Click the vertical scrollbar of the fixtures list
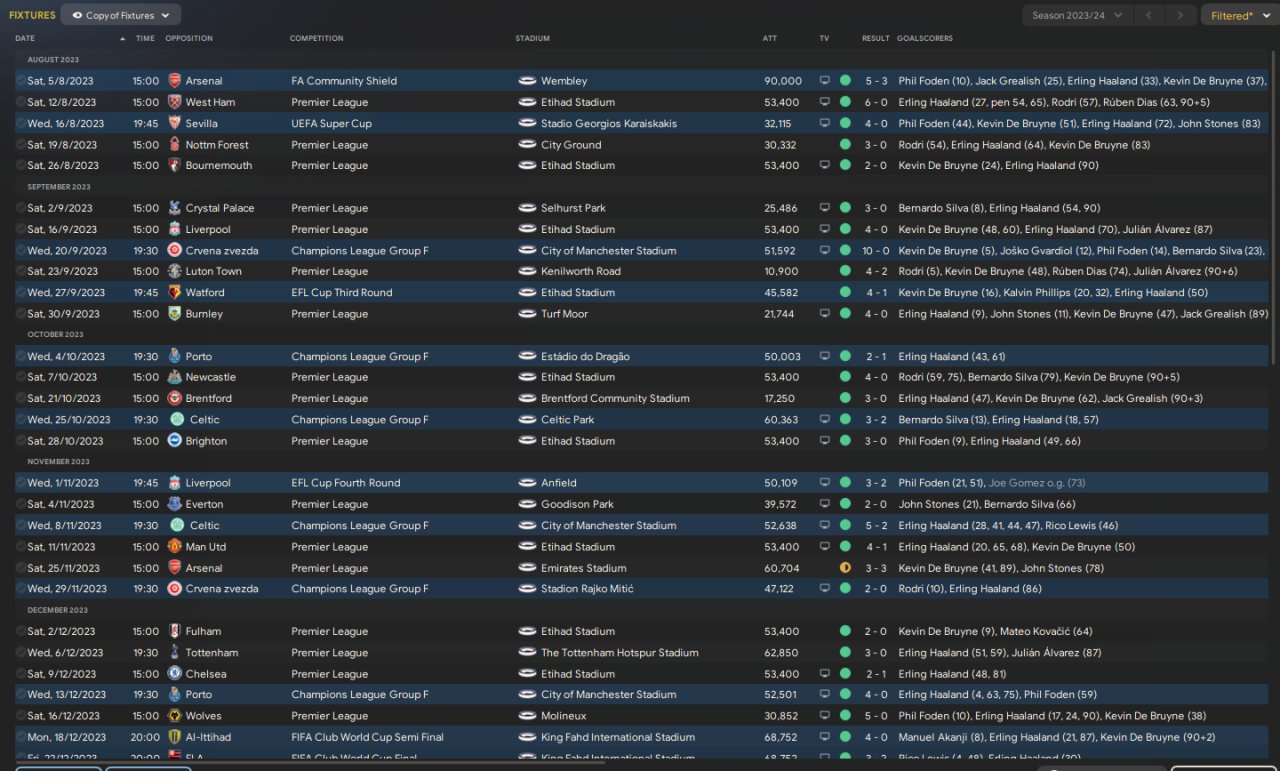The height and width of the screenshot is (771, 1280). (x=1274, y=208)
